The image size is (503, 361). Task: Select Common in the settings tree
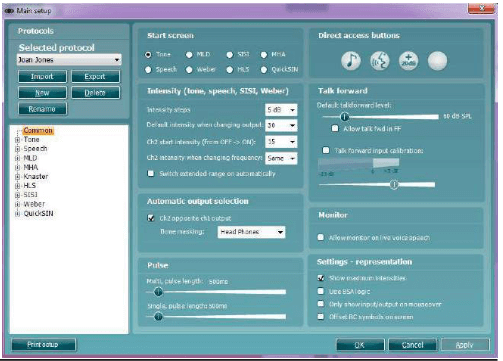(x=38, y=130)
